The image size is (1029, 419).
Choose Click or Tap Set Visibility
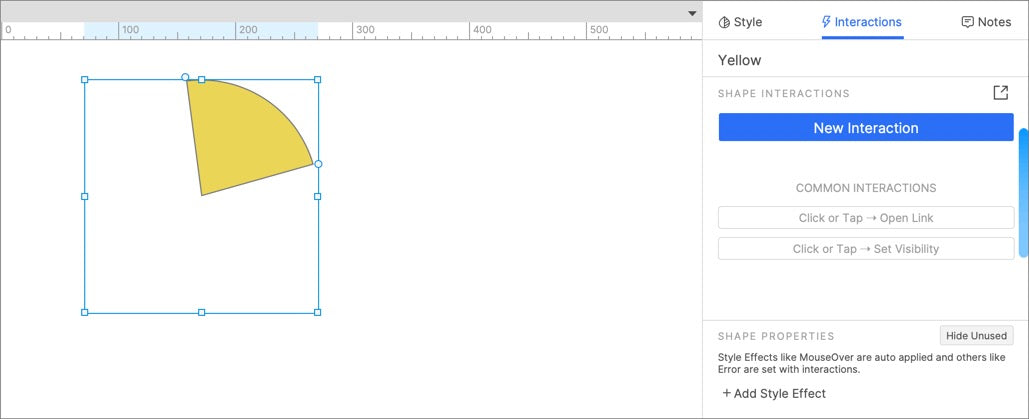[x=866, y=249]
